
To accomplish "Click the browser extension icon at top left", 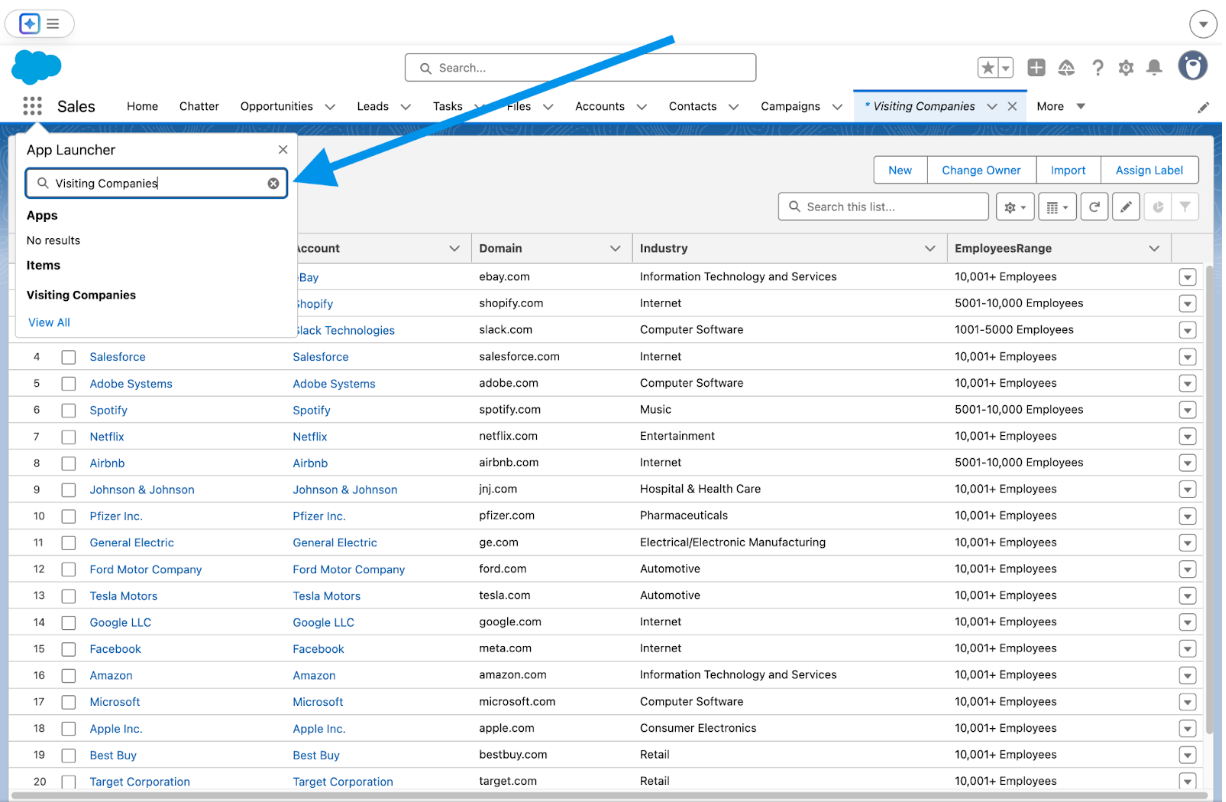I will (29, 23).
